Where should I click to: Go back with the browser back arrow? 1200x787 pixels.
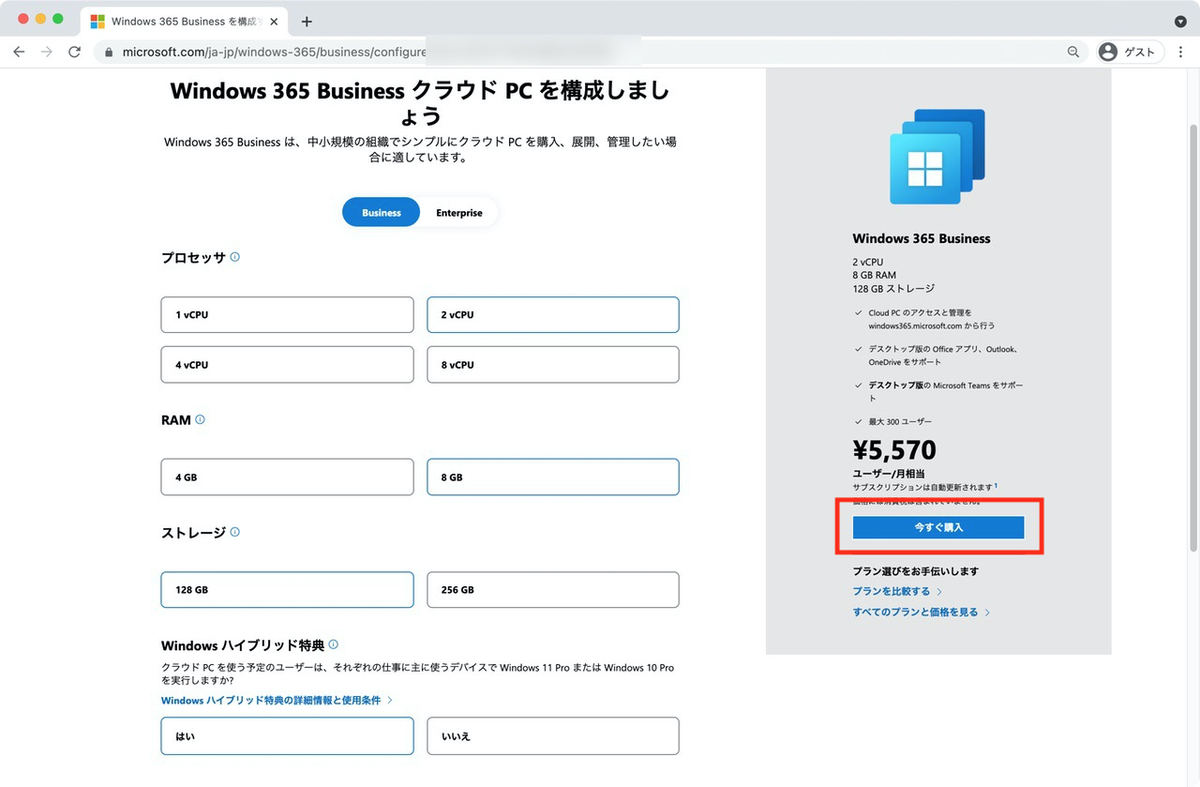(x=19, y=52)
